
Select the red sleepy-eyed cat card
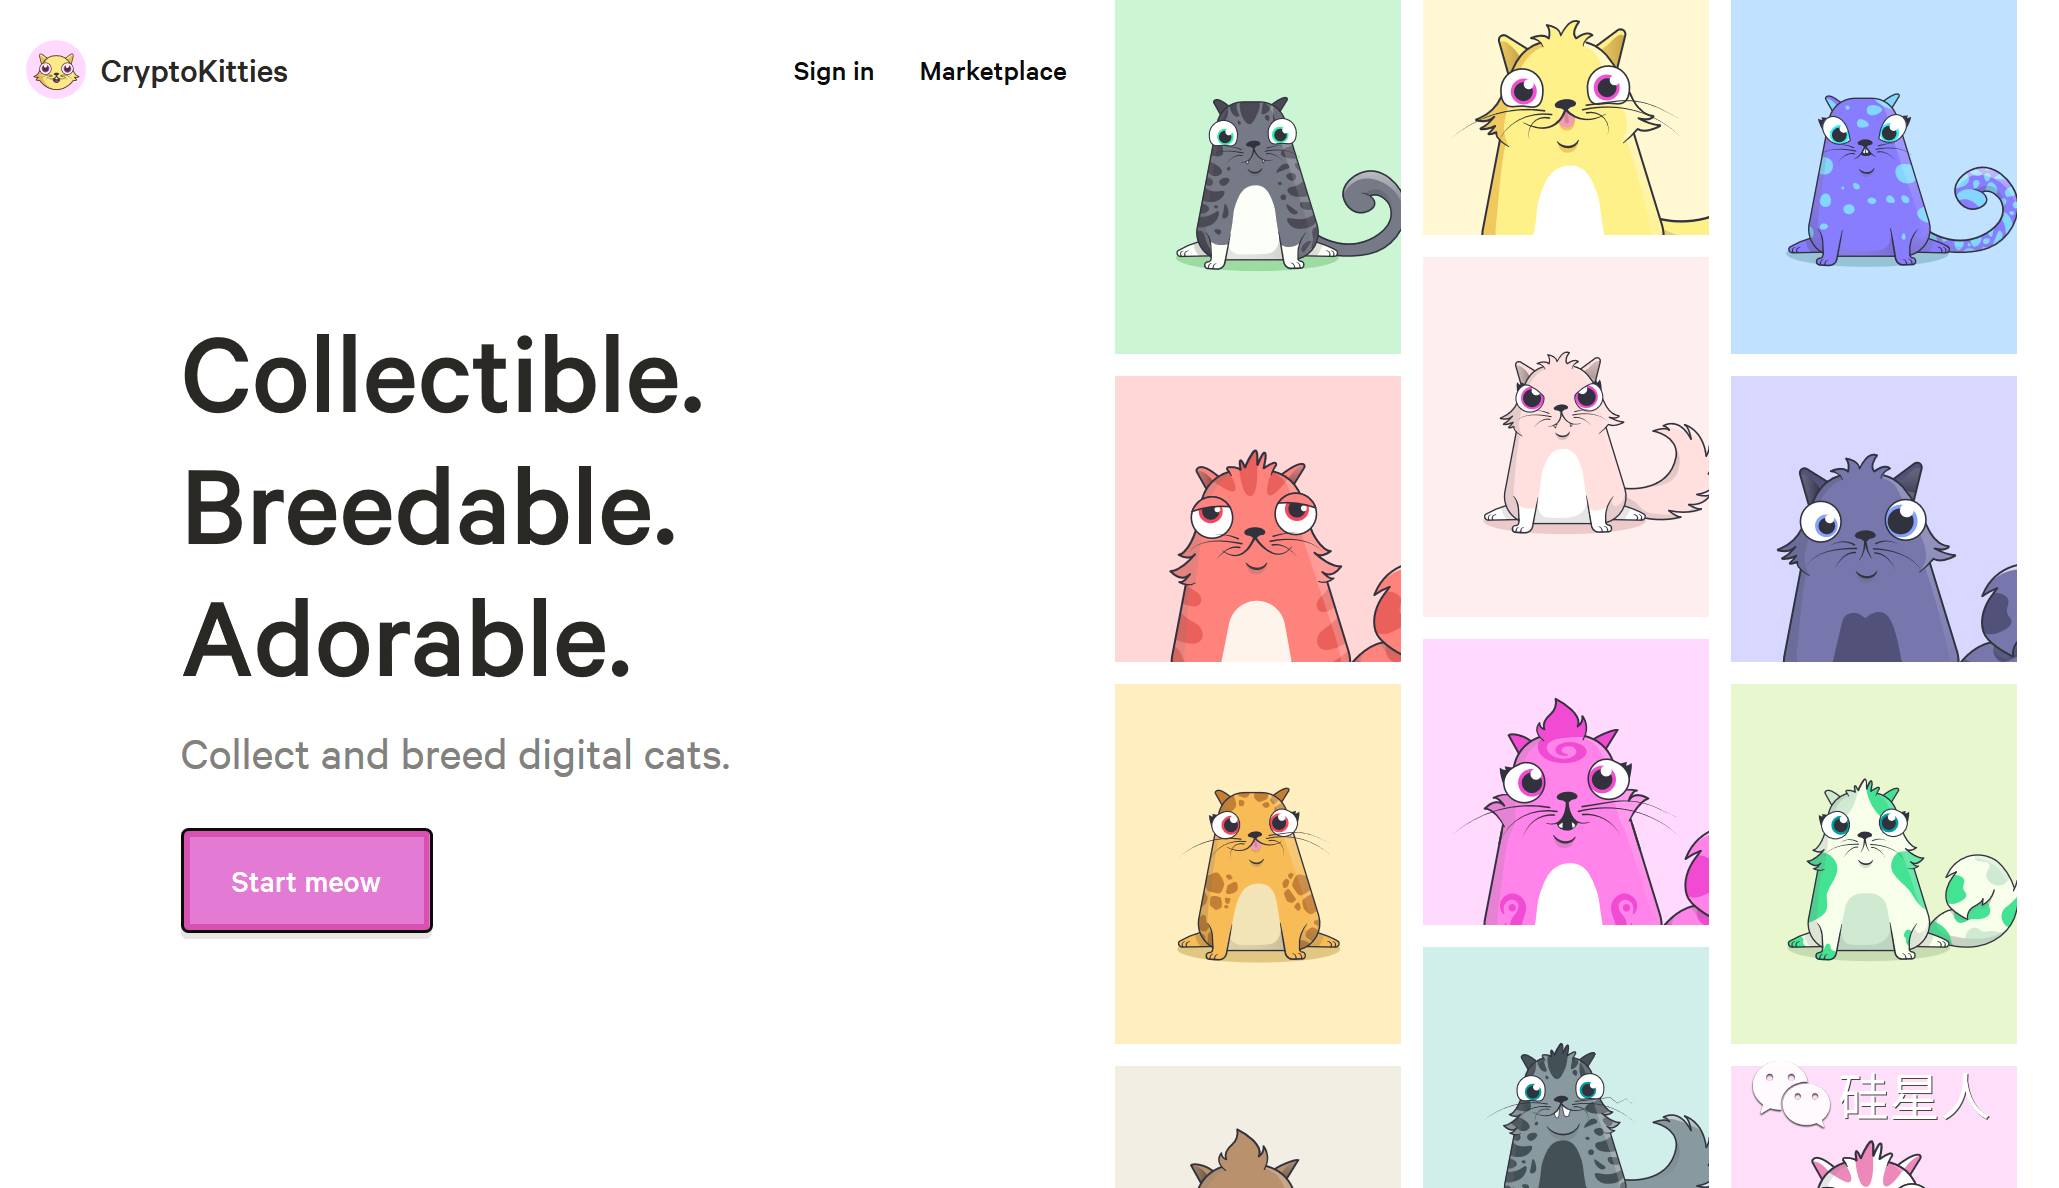pos(1258,519)
